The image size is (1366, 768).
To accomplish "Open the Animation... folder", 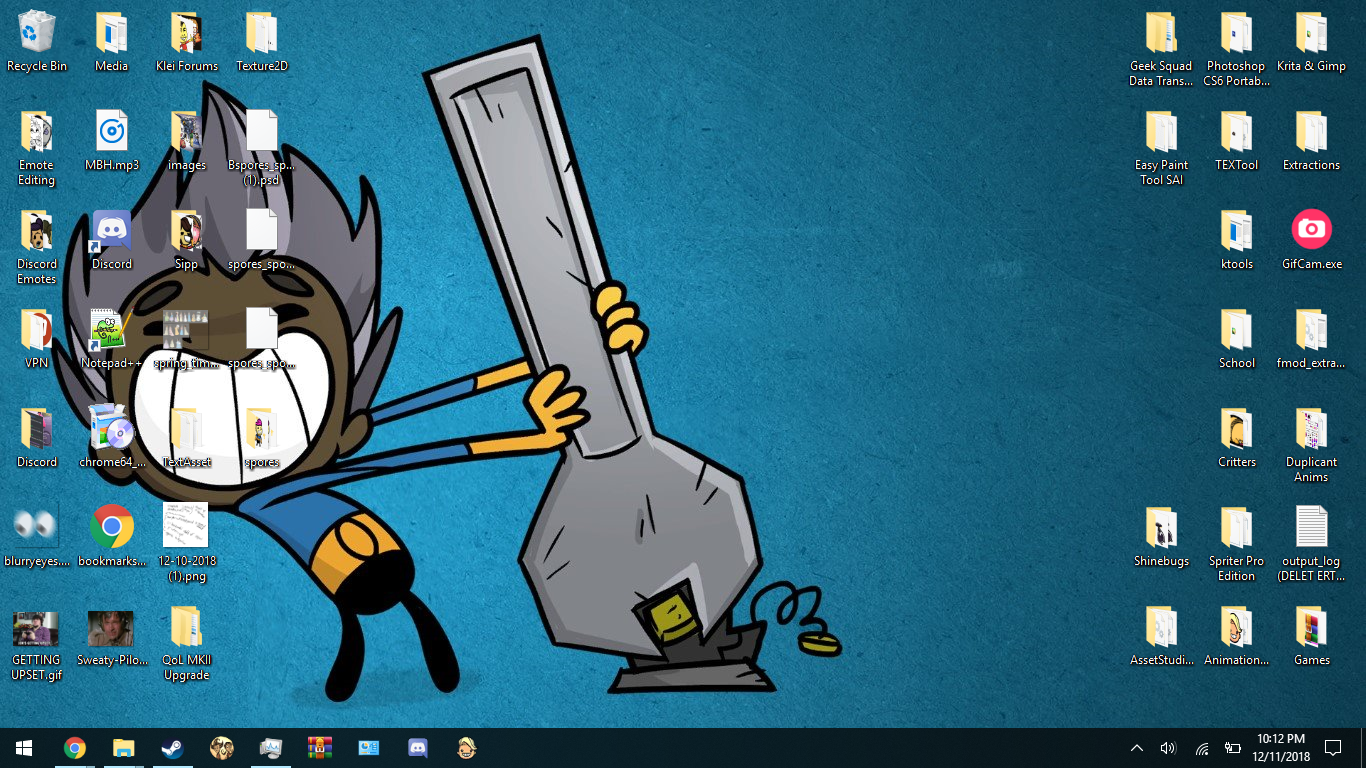I will pos(1236,636).
